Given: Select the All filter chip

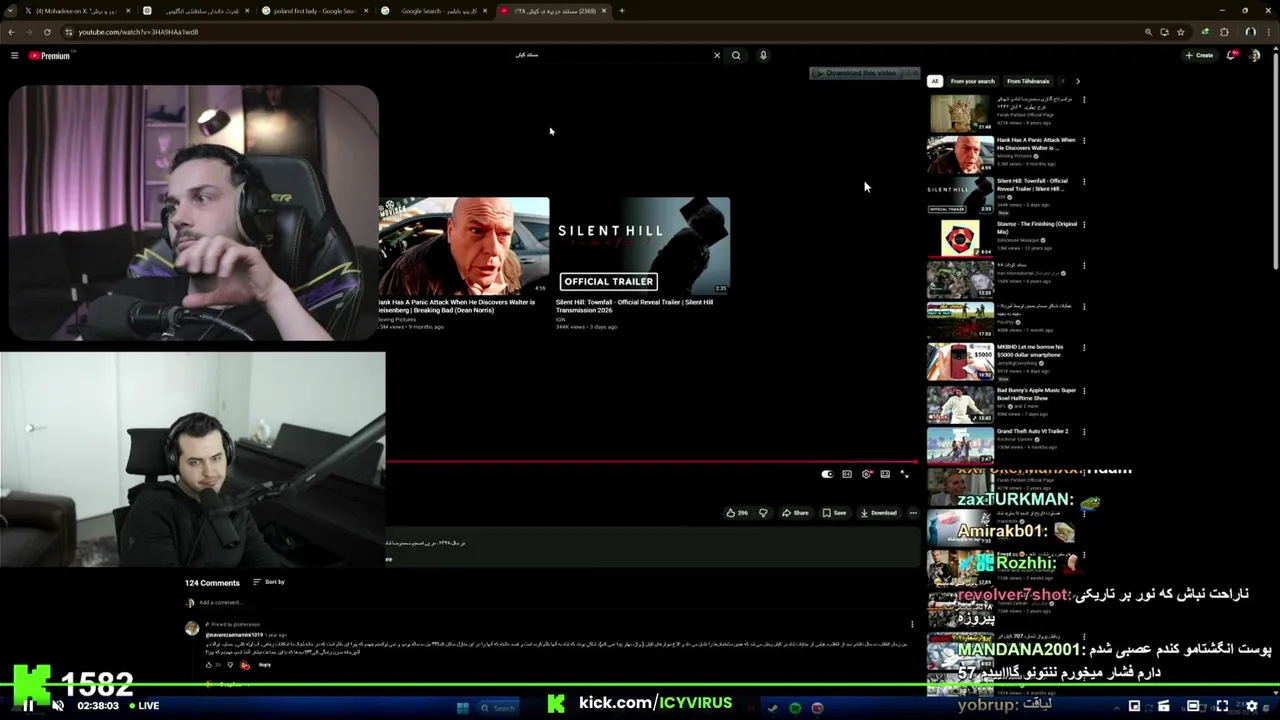Looking at the screenshot, I should [934, 81].
